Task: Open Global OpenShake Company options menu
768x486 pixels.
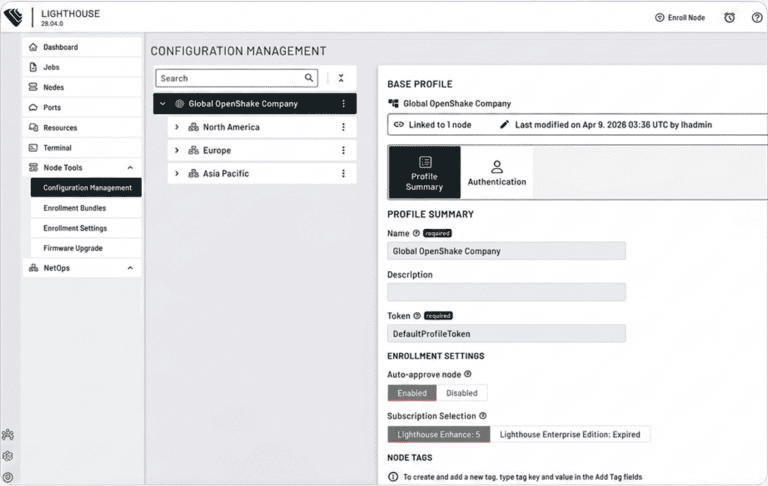Action: pos(343,104)
